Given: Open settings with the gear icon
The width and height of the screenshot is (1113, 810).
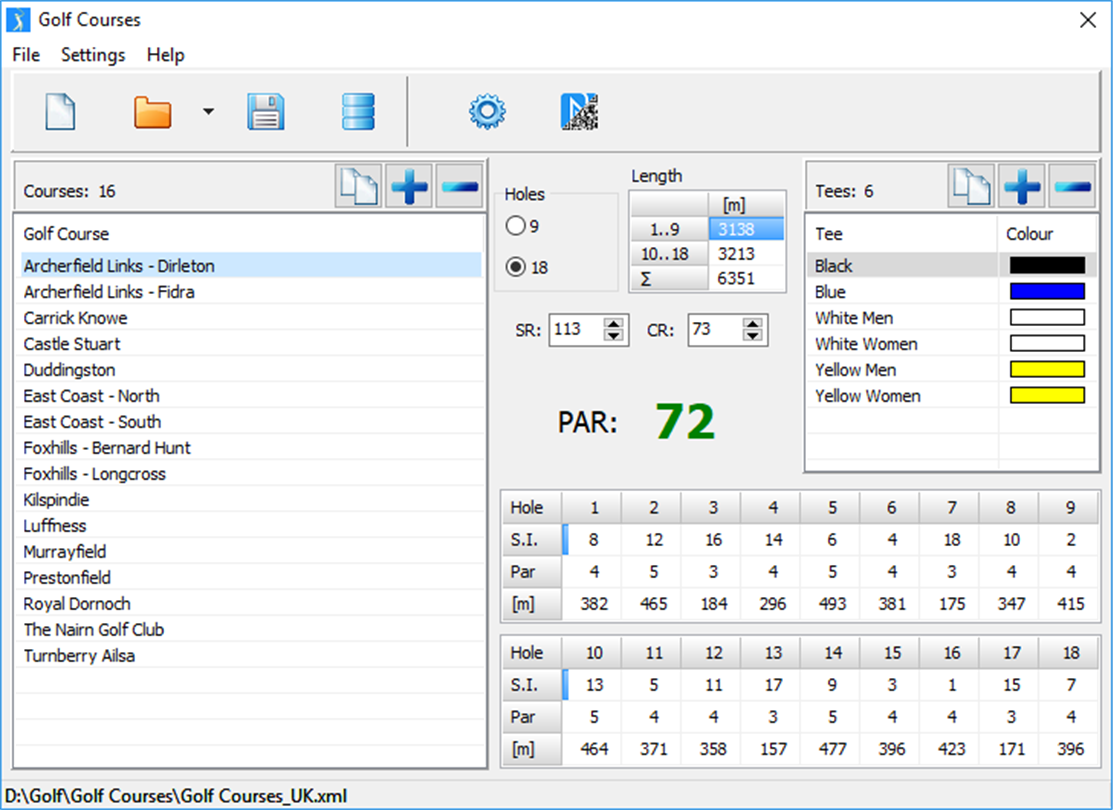Looking at the screenshot, I should [x=488, y=112].
